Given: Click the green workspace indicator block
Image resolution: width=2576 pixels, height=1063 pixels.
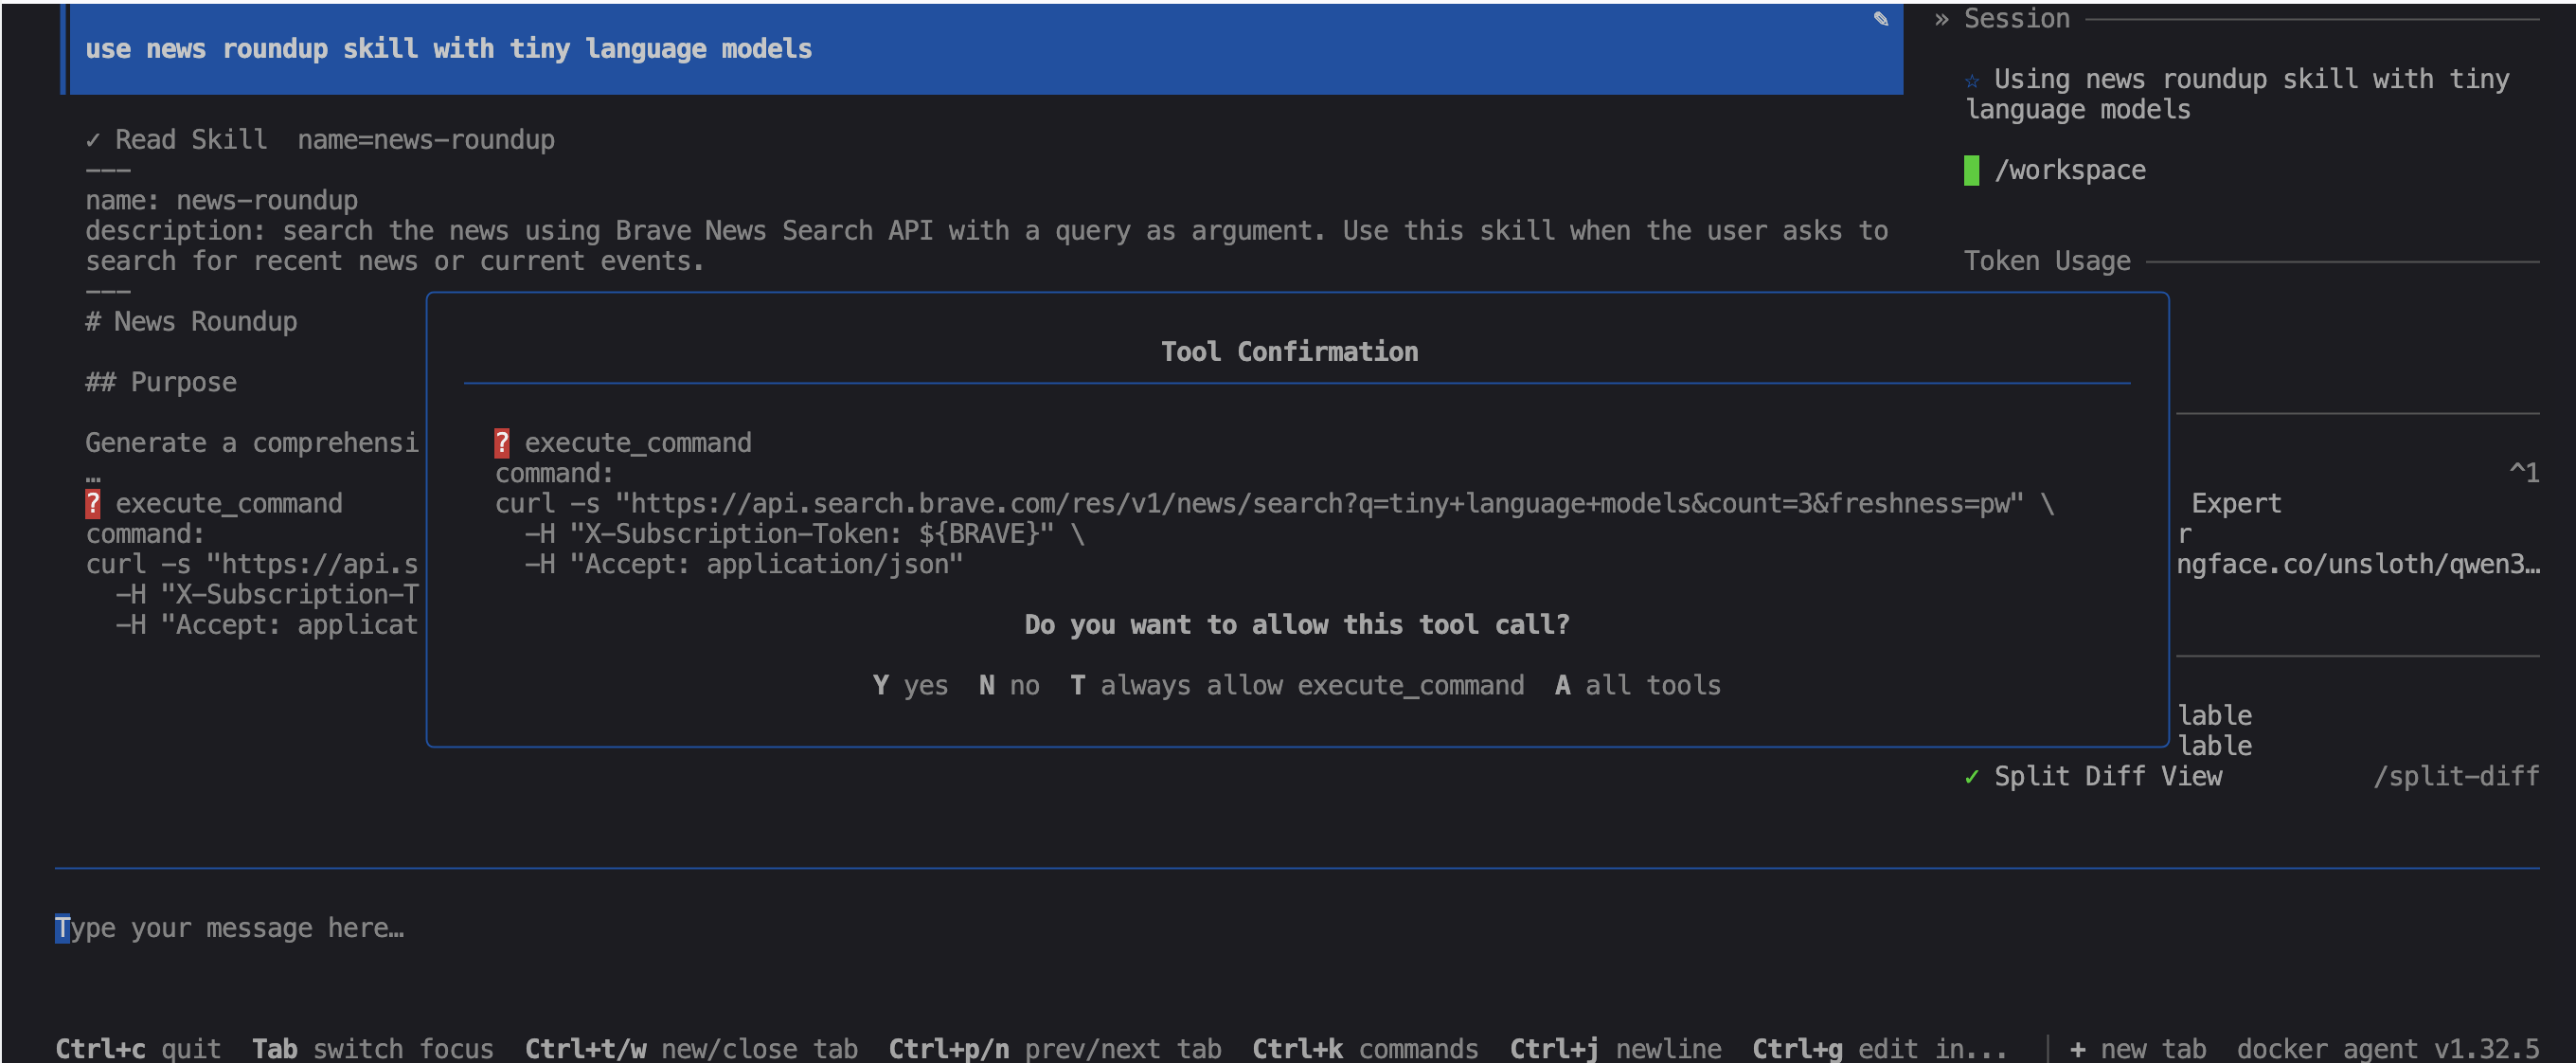Looking at the screenshot, I should (x=1971, y=170).
